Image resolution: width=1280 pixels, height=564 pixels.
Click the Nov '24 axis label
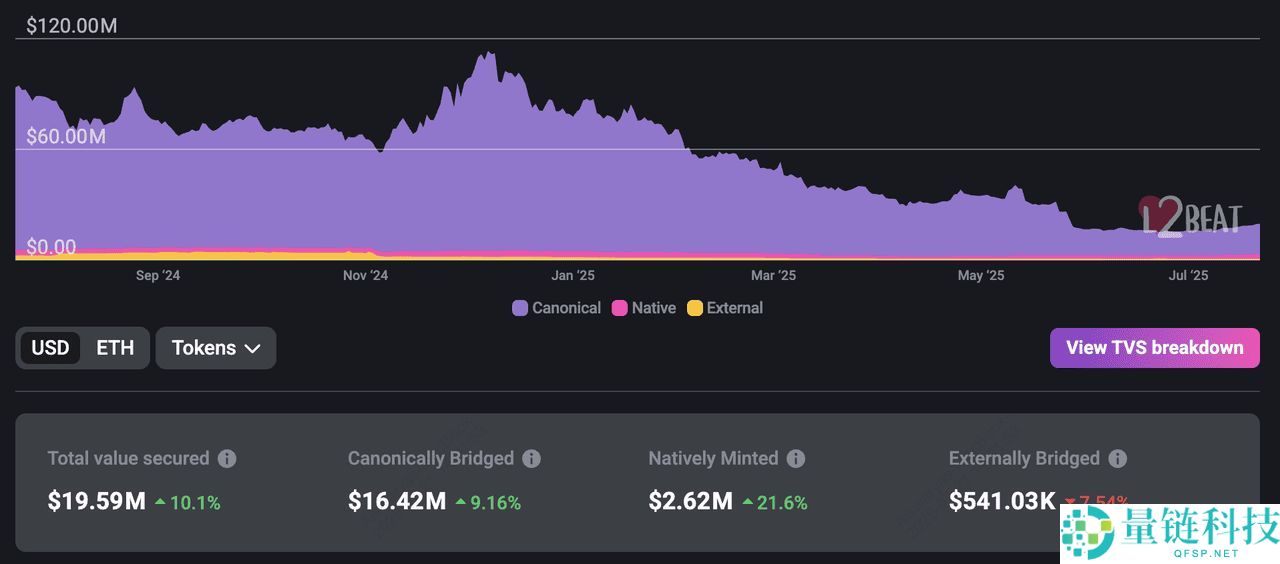tap(365, 276)
